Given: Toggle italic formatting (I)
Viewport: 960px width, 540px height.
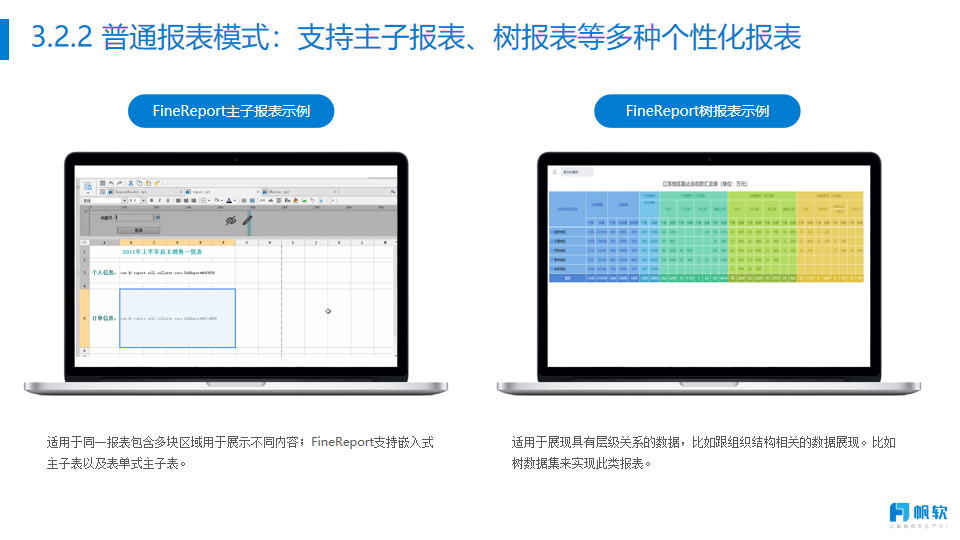Looking at the screenshot, I should pos(160,200).
